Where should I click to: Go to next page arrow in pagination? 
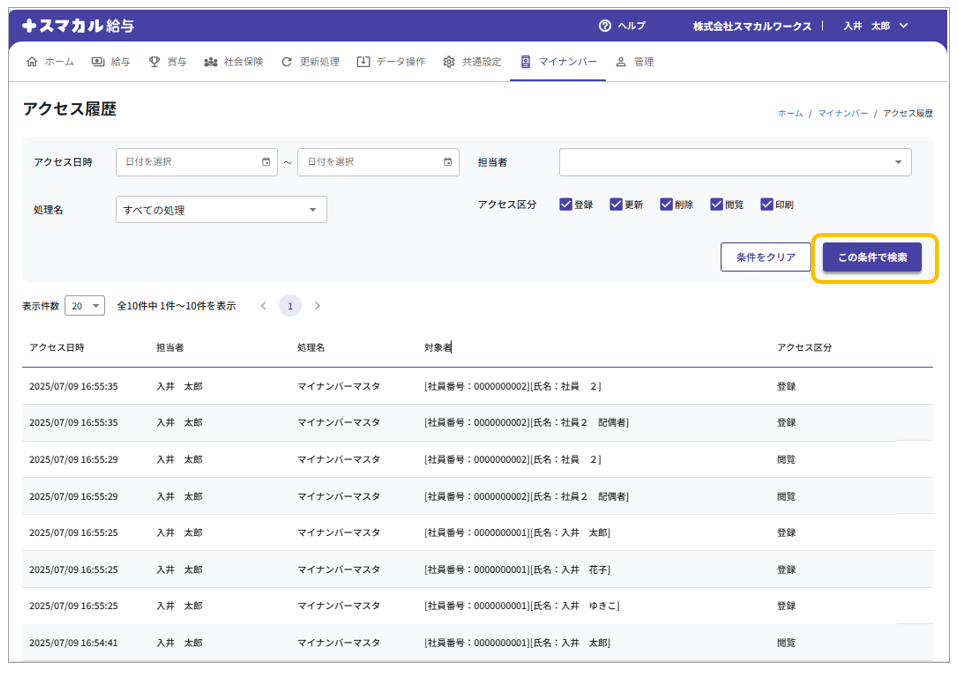318,306
